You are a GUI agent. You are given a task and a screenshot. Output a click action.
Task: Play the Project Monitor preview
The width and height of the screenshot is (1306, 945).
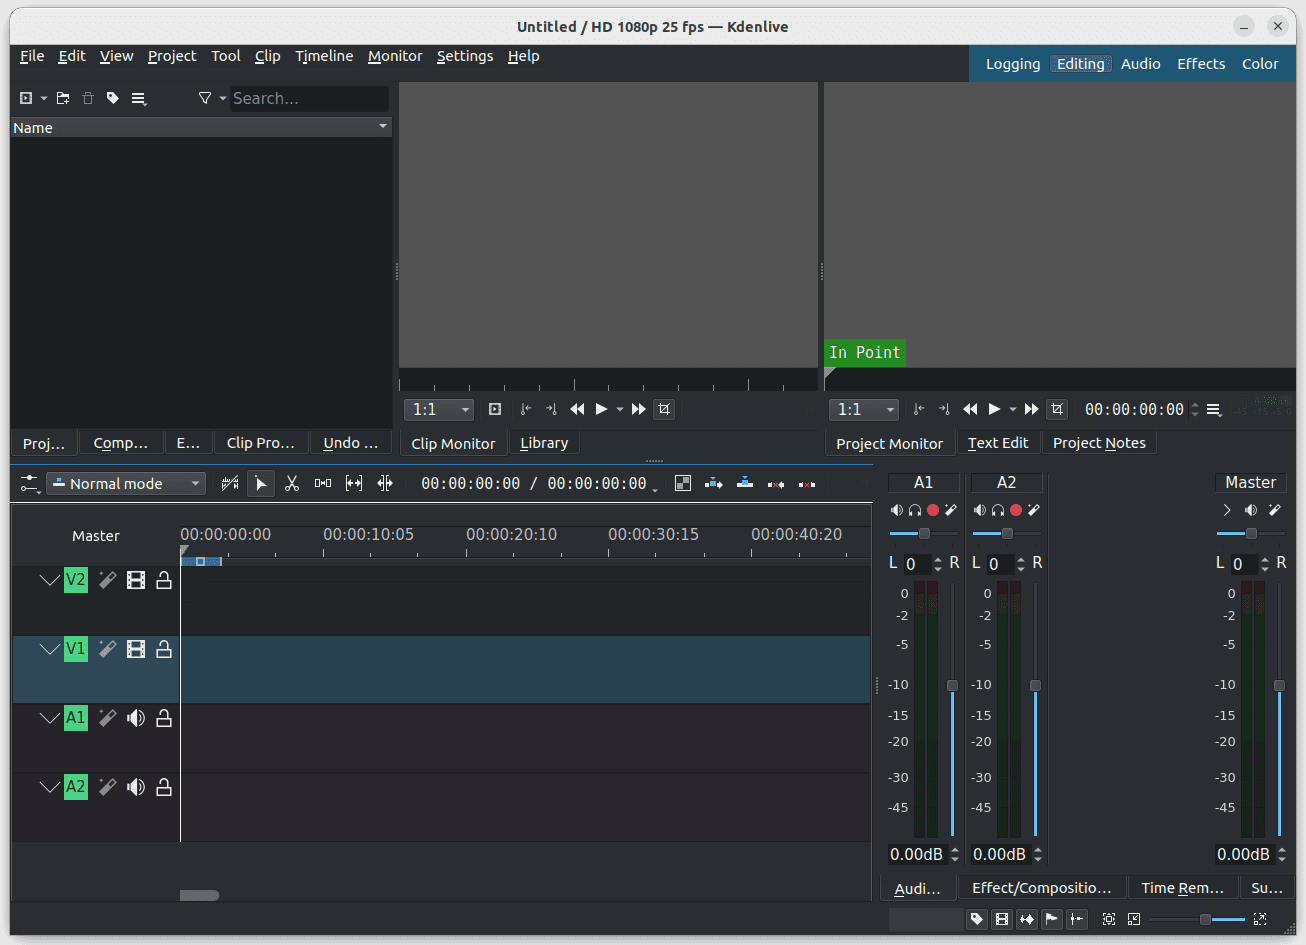click(994, 409)
